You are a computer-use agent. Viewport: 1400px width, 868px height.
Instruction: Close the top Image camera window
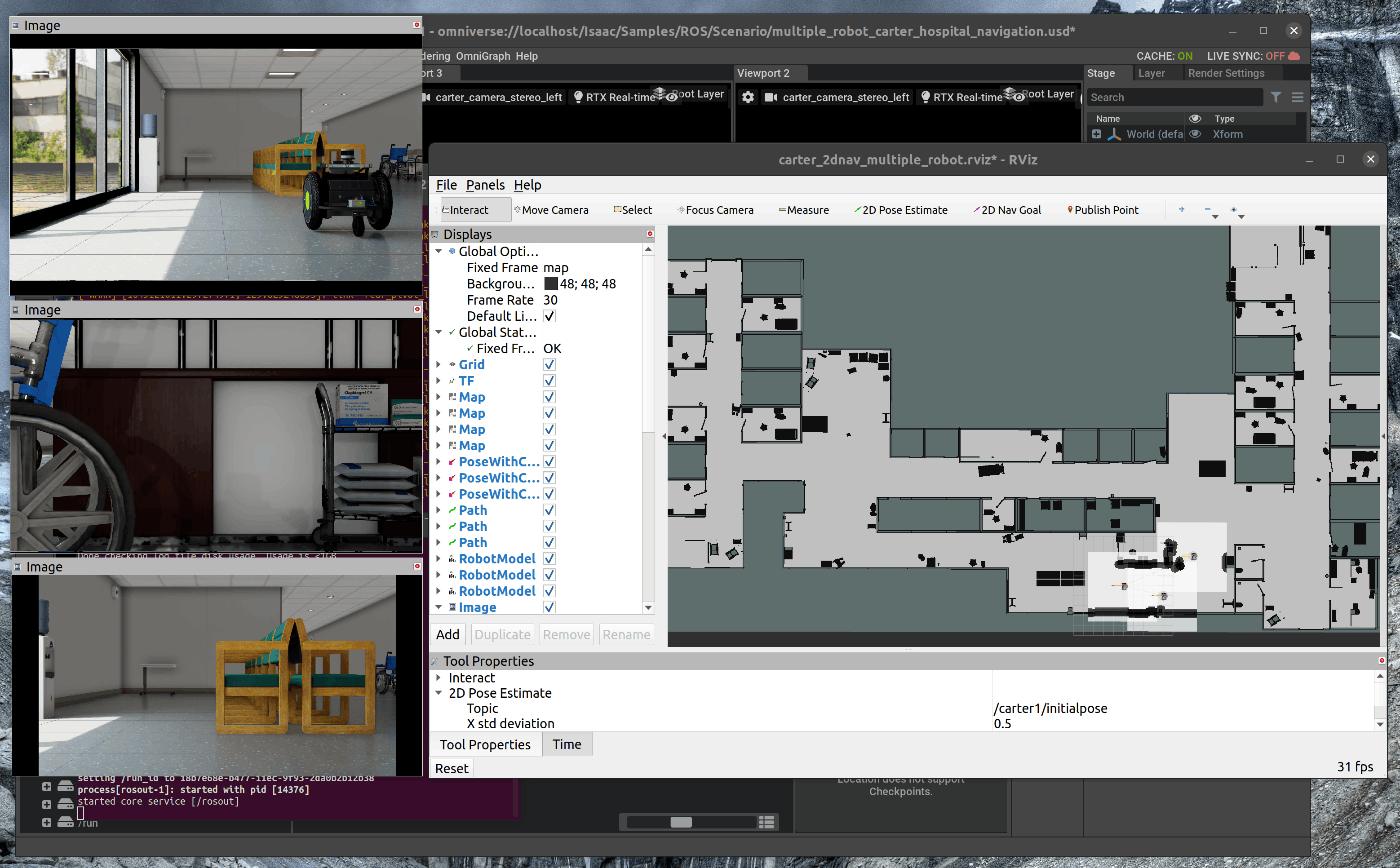tap(417, 25)
